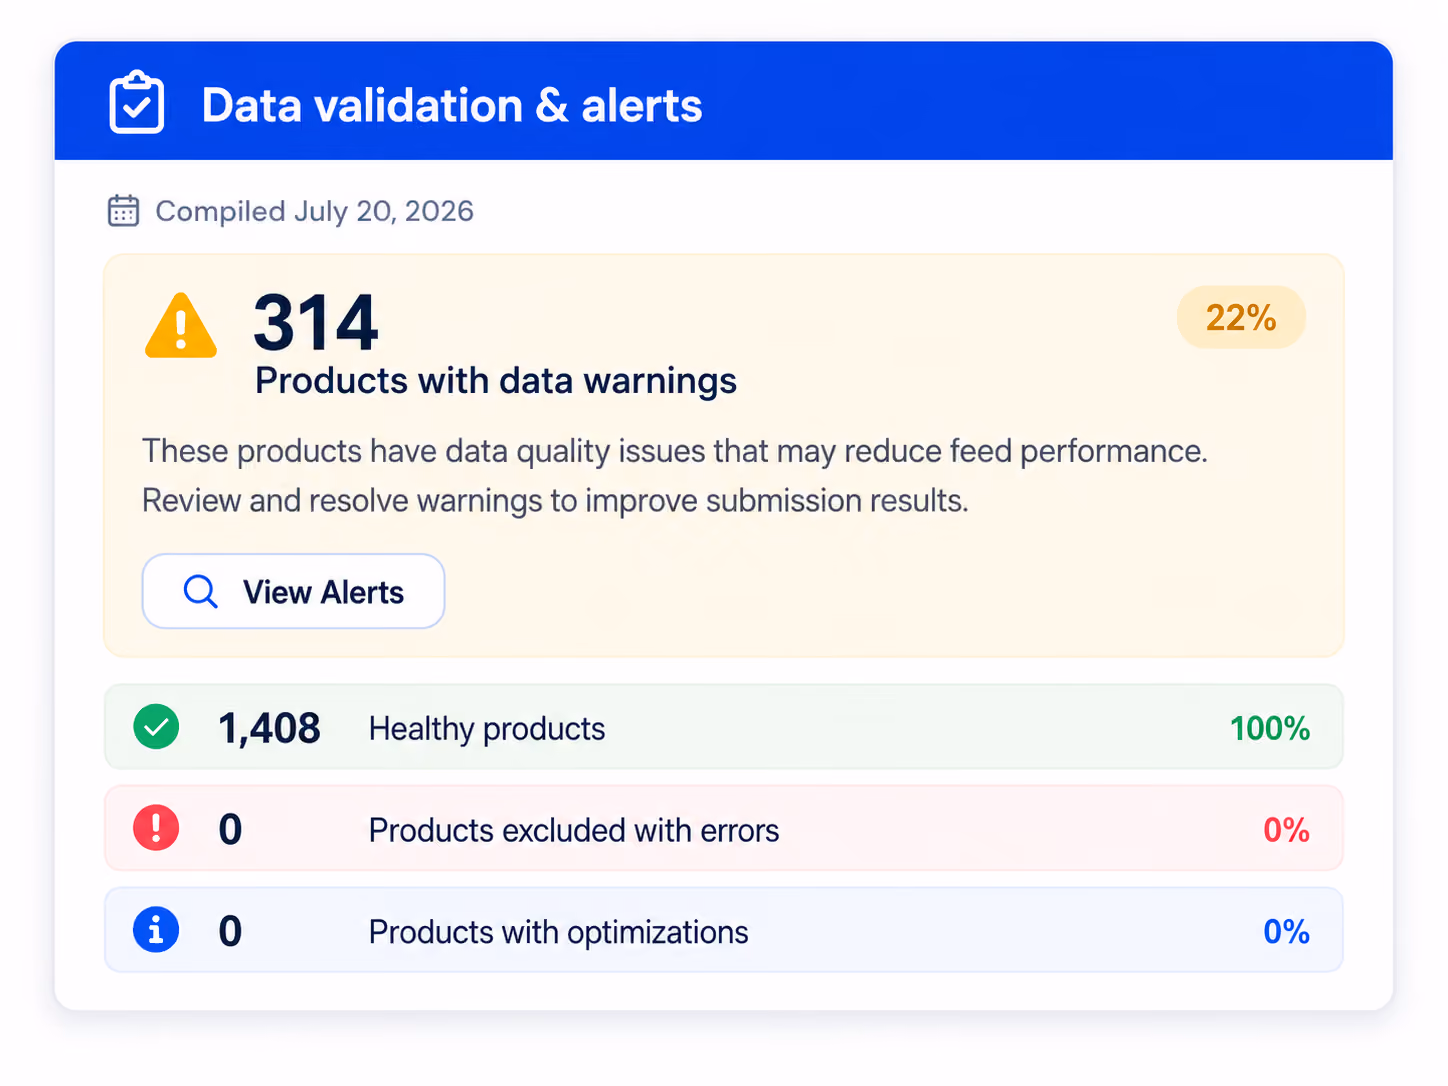This screenshot has width=1448, height=1086.
Task: Open the Healthy products row
Action: [x=723, y=727]
